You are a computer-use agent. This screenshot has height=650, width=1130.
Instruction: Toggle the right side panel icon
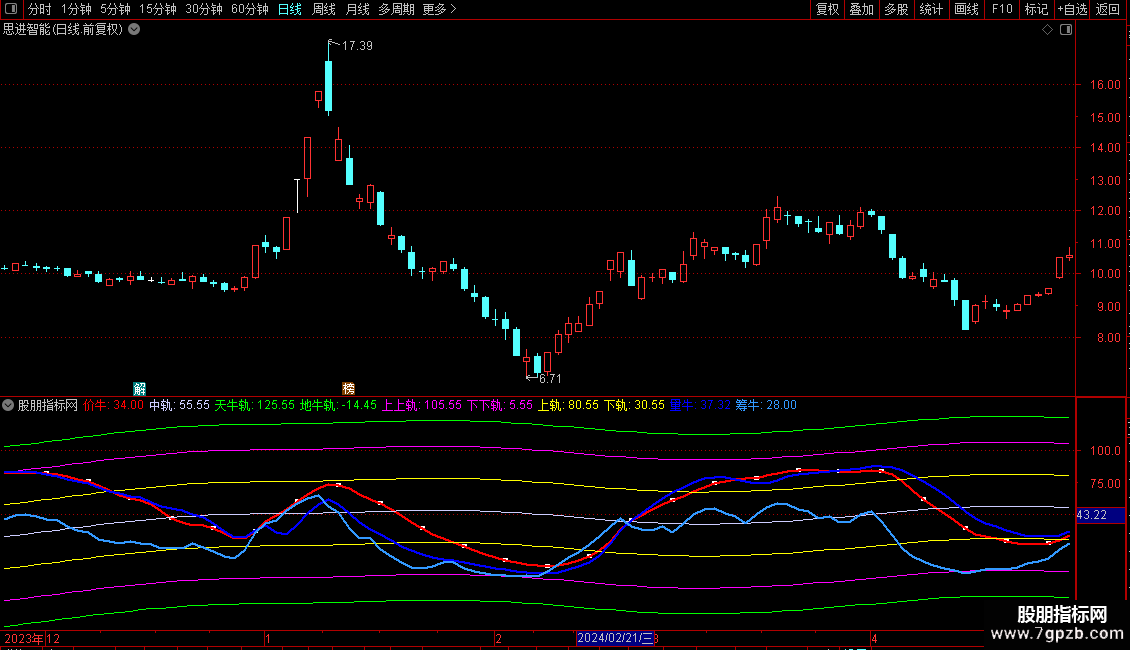click(x=1065, y=30)
